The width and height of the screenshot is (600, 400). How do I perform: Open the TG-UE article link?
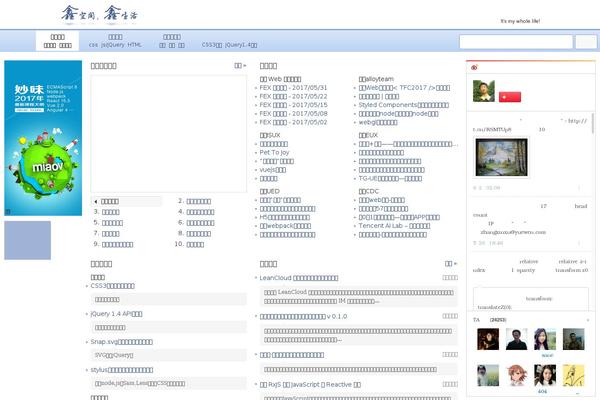(x=390, y=179)
